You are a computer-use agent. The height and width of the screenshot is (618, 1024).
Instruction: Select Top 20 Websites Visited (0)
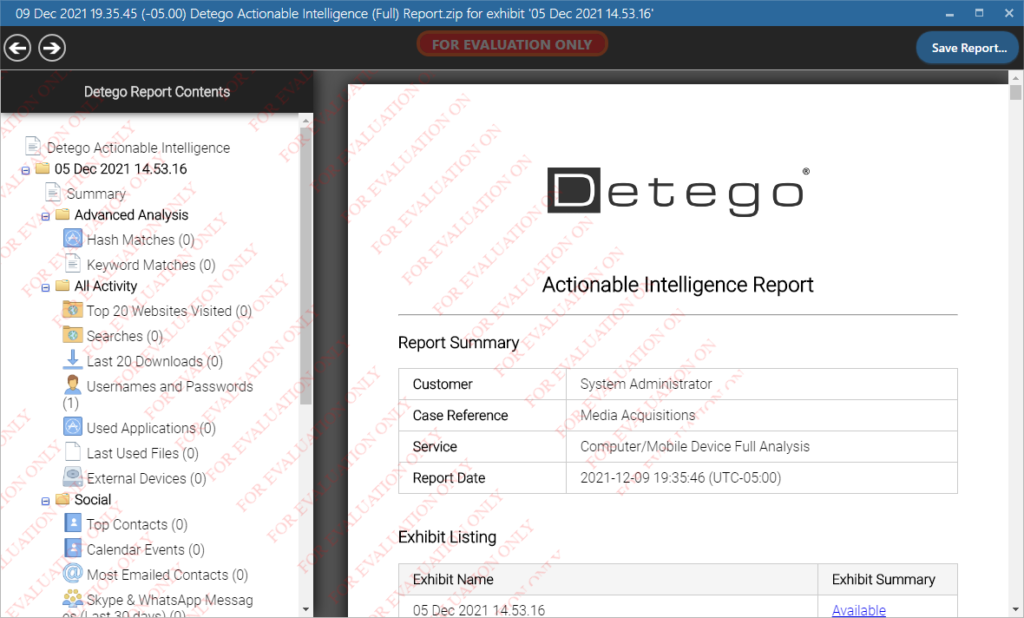[169, 311]
